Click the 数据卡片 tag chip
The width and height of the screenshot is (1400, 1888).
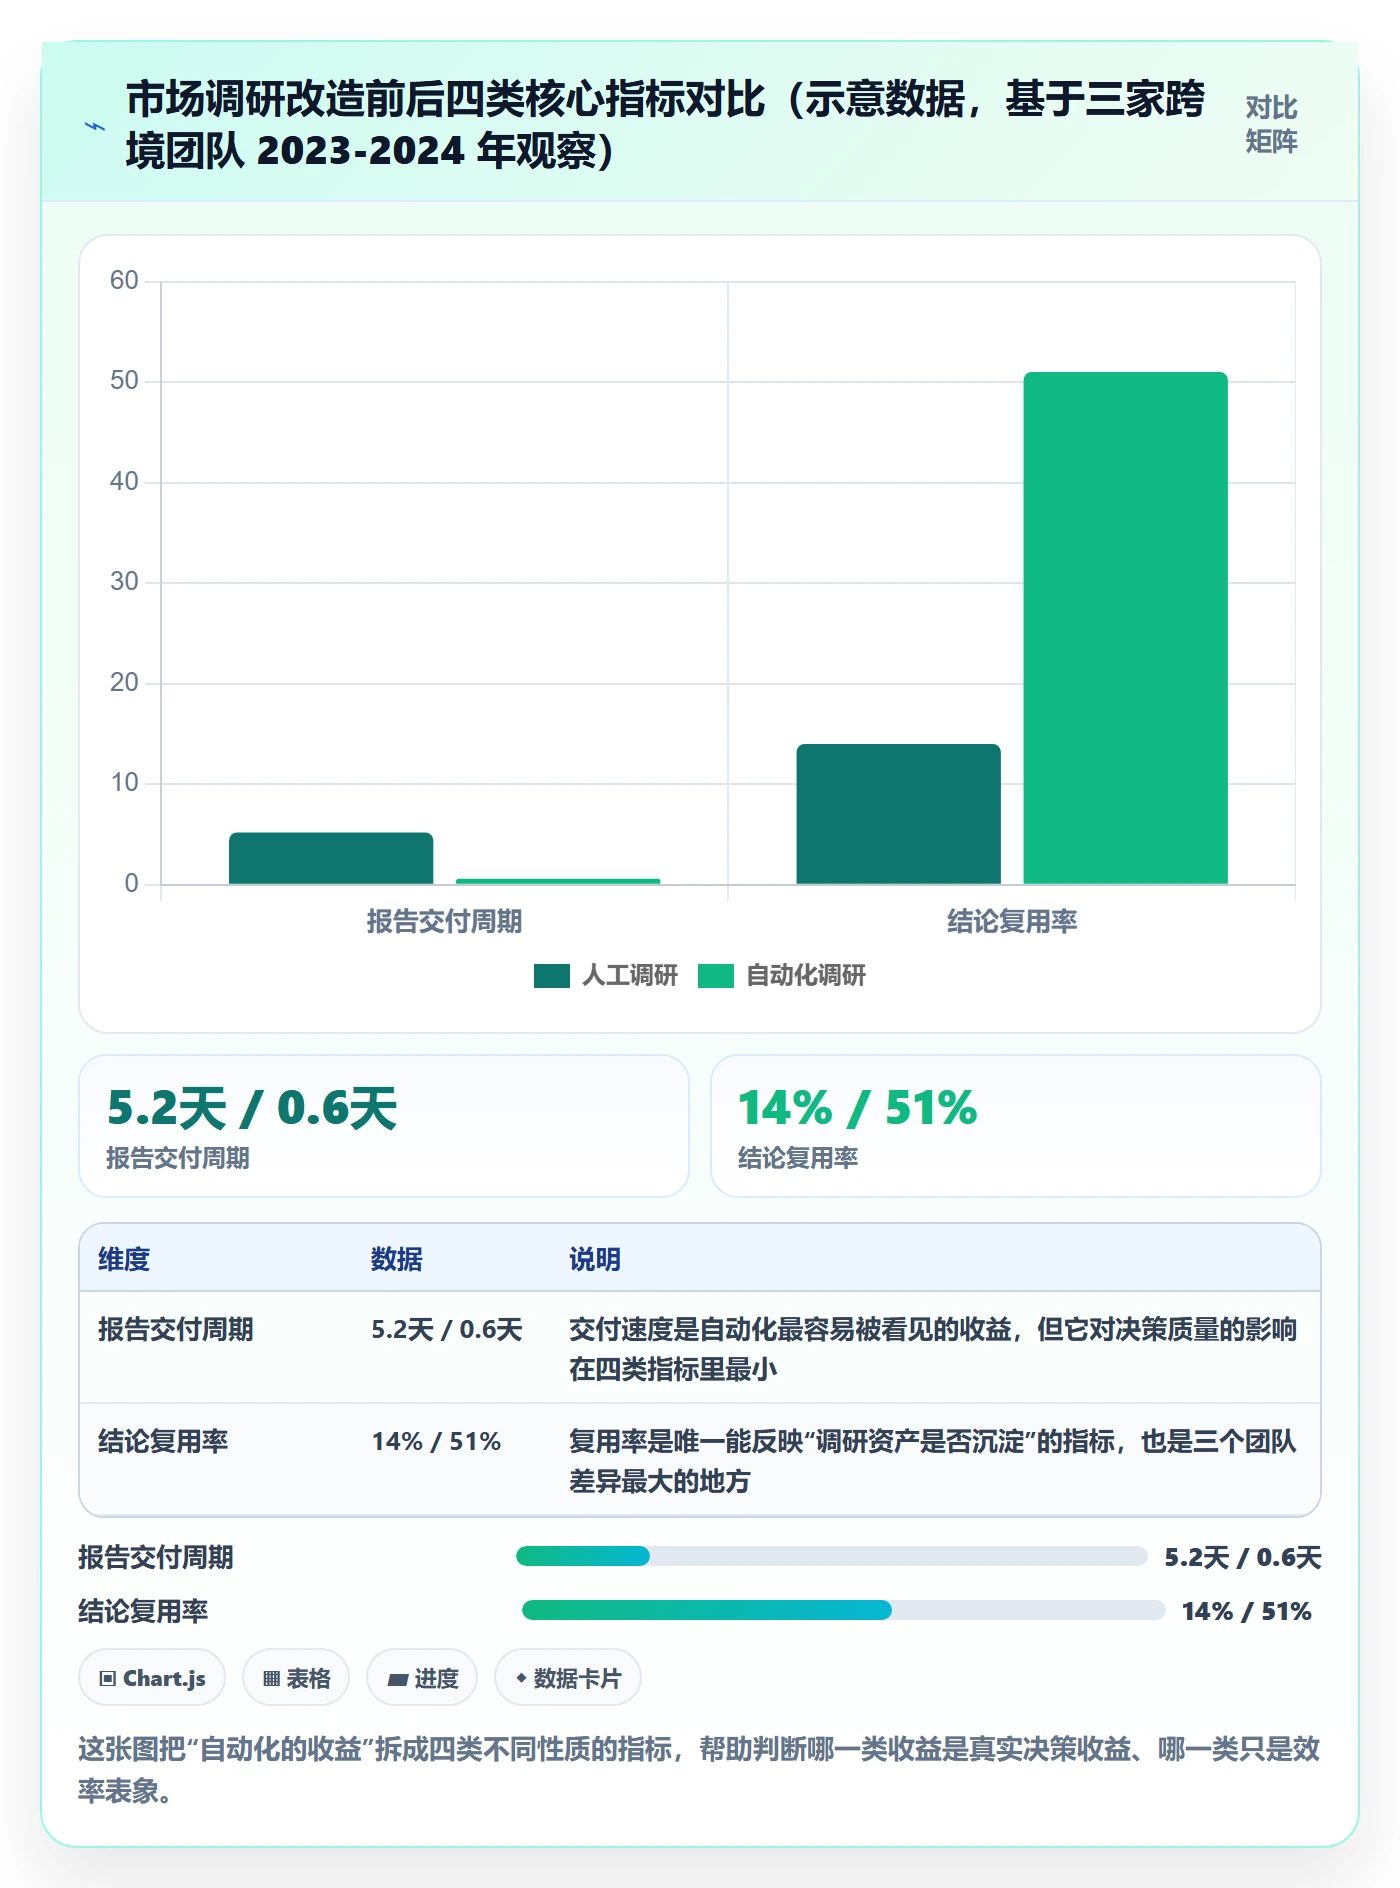568,1678
